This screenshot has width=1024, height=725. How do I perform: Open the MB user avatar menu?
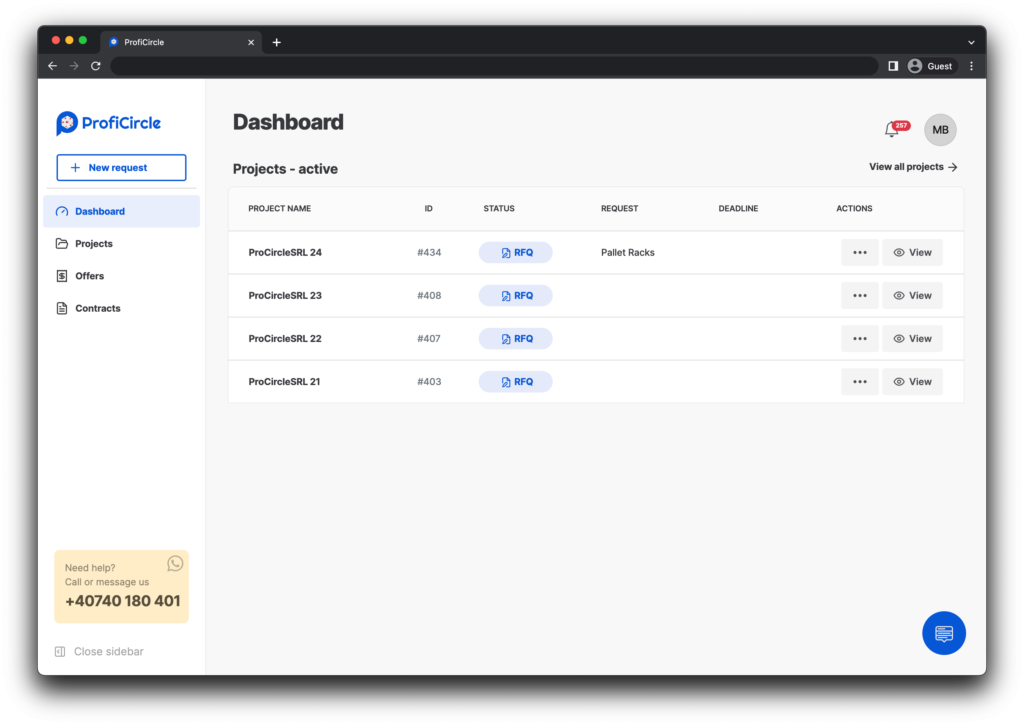coord(940,130)
